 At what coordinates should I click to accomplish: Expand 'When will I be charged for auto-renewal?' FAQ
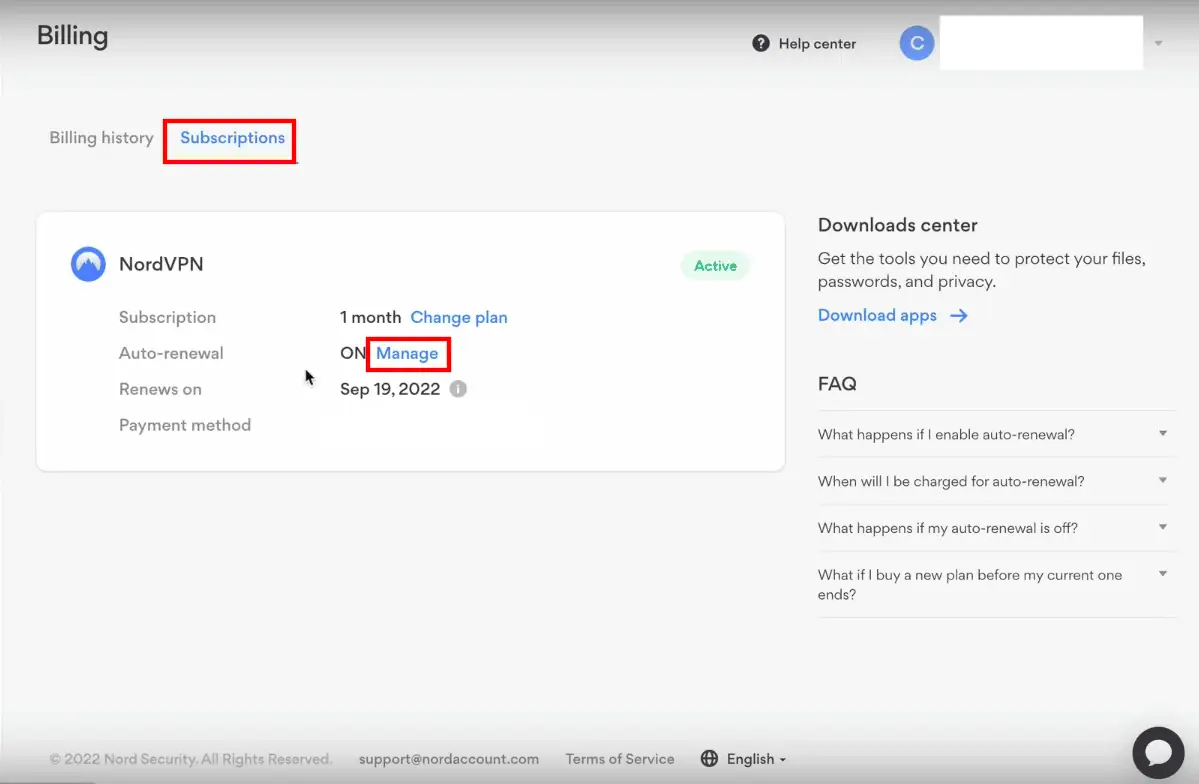pos(996,481)
